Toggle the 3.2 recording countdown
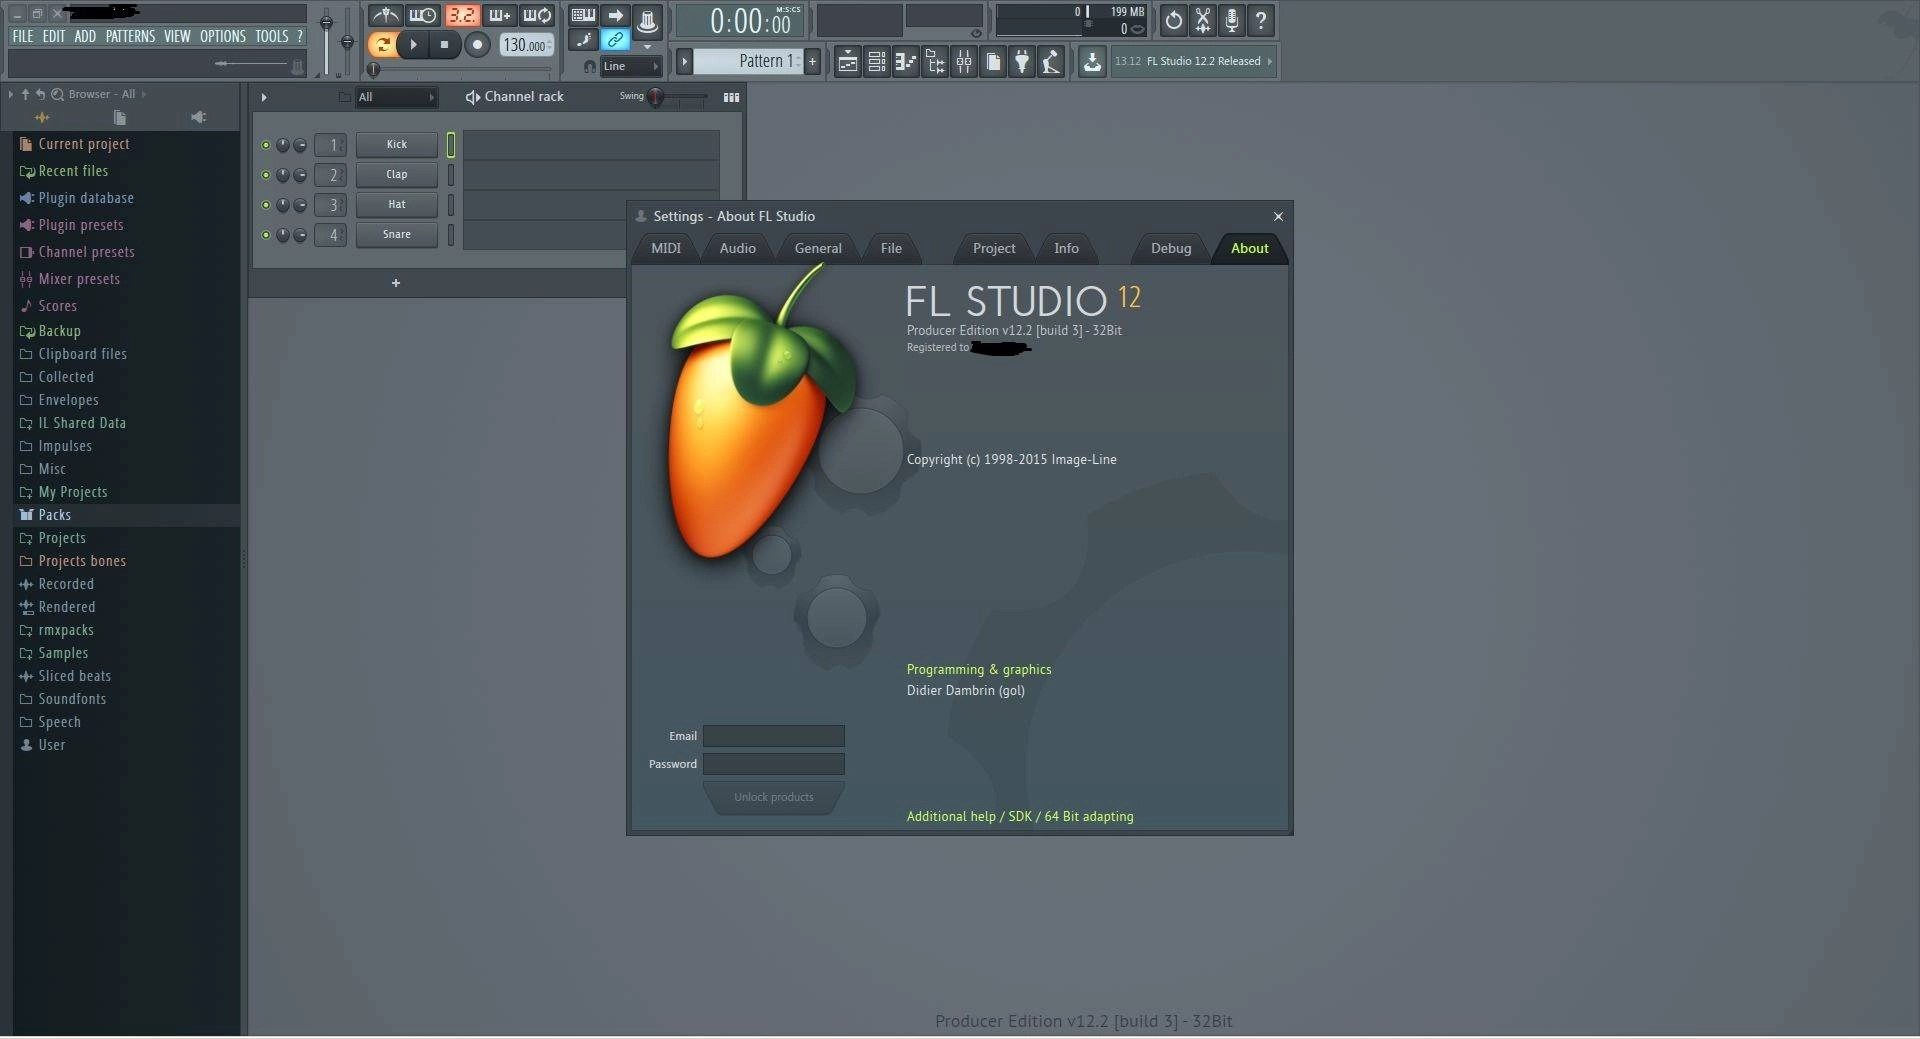The width and height of the screenshot is (1920, 1039). tap(461, 16)
